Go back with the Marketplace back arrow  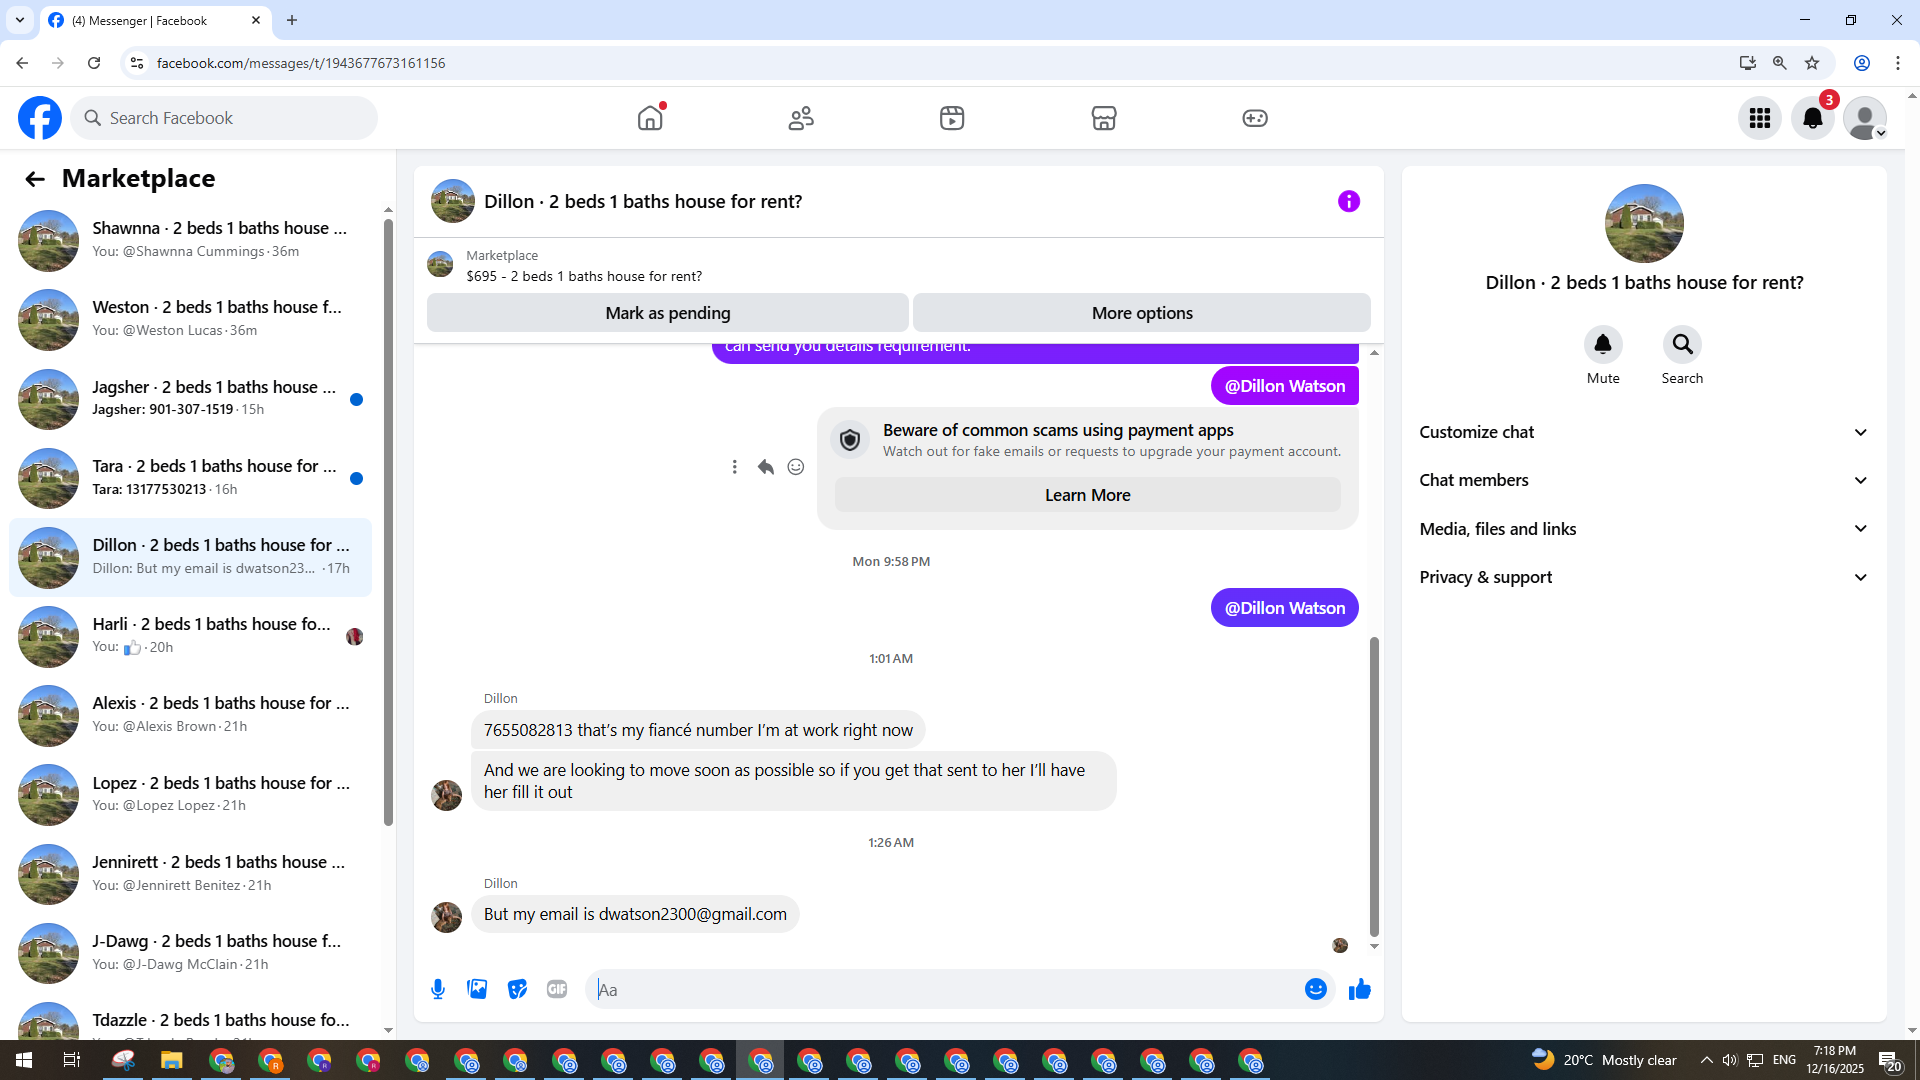35,179
